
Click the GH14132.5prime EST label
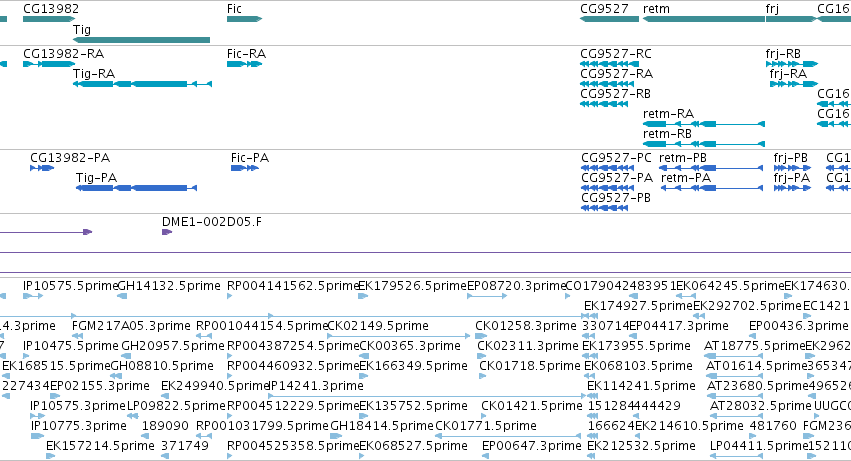(169, 286)
